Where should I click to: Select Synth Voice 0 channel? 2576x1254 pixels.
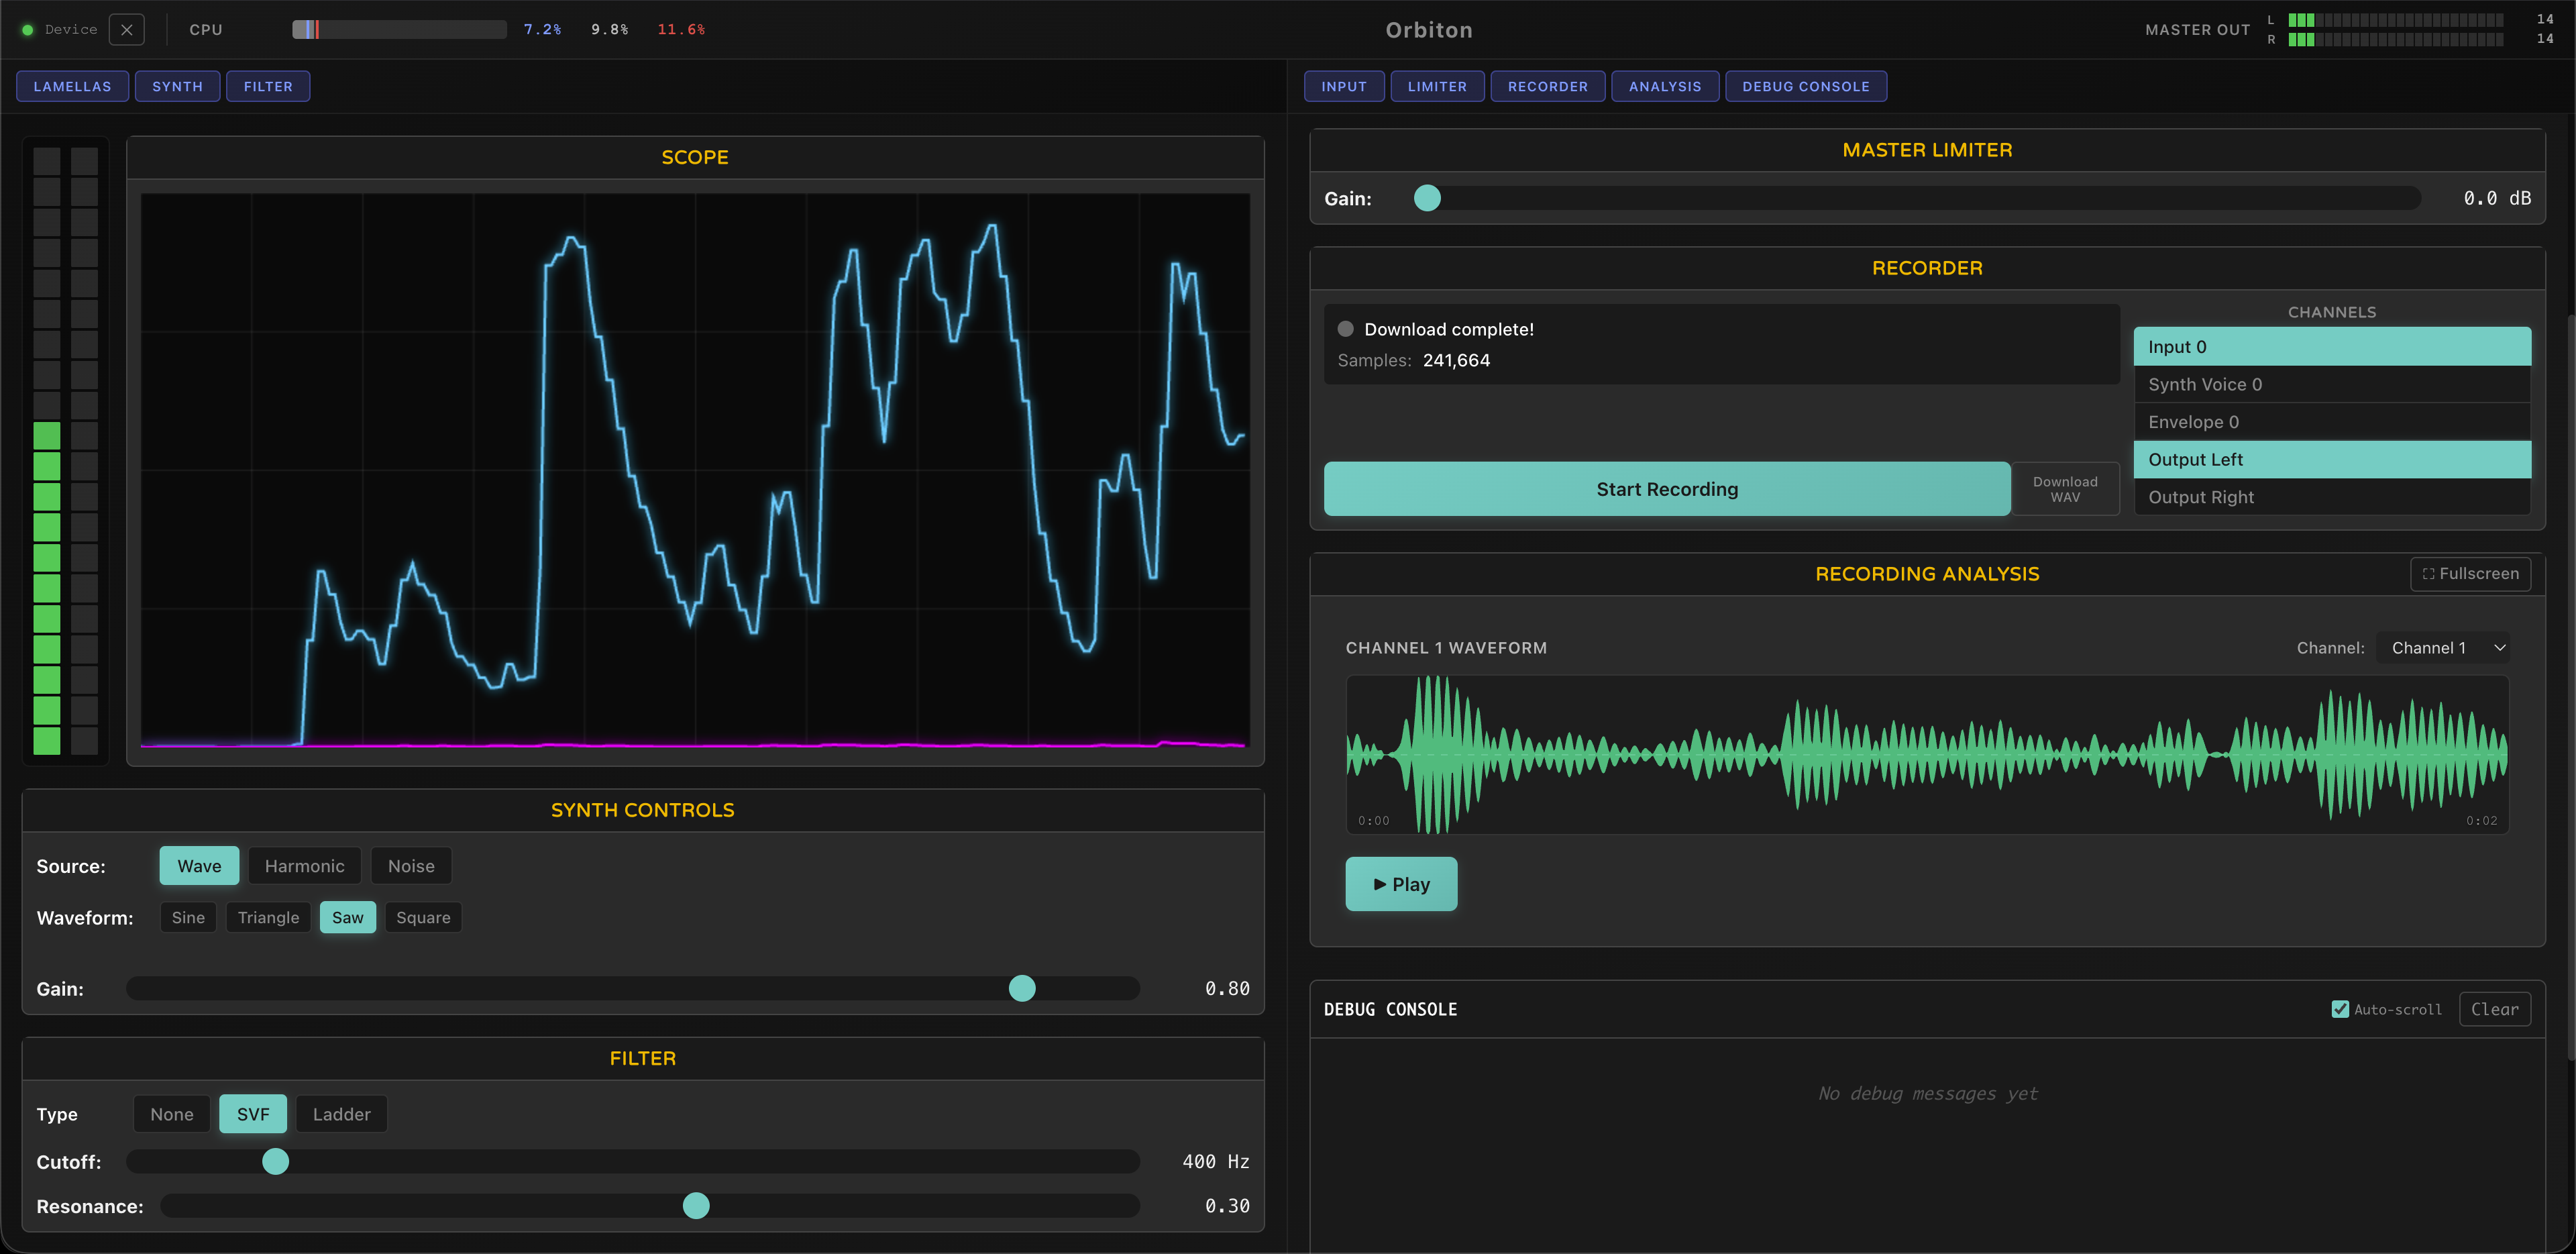pyautogui.click(x=2332, y=385)
